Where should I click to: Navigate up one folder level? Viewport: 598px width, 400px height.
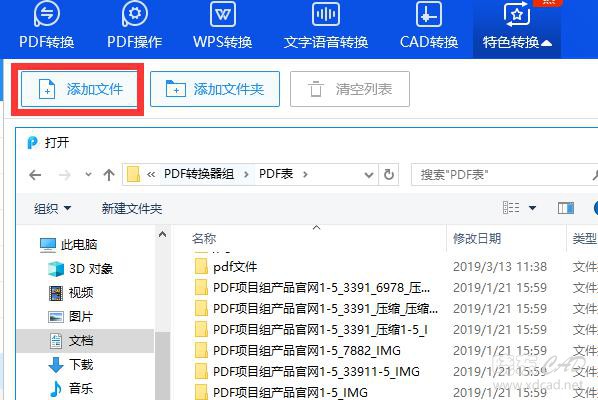pyautogui.click(x=109, y=175)
